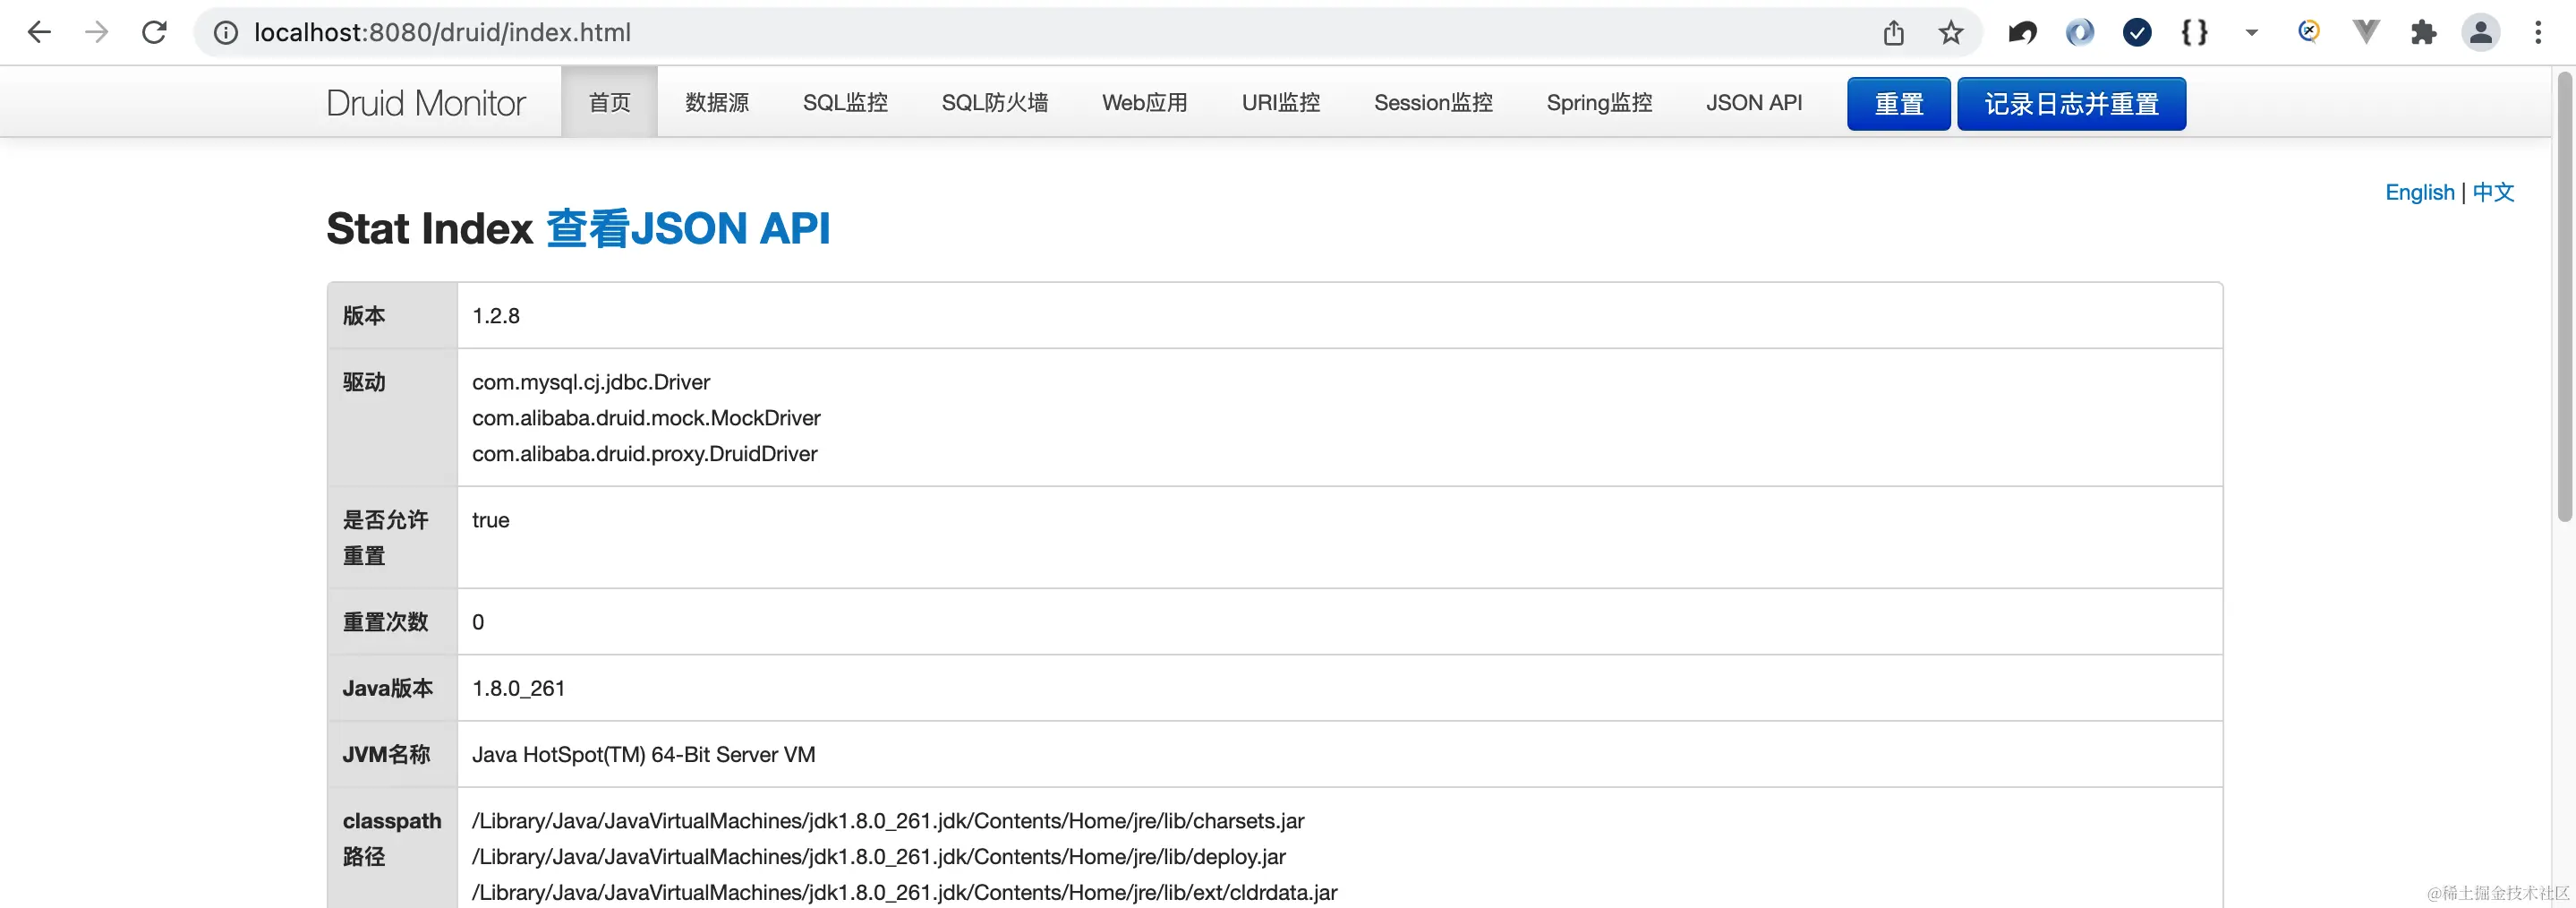The width and height of the screenshot is (2576, 908).
Task: Share this page via the share icon
Action: point(1893,33)
